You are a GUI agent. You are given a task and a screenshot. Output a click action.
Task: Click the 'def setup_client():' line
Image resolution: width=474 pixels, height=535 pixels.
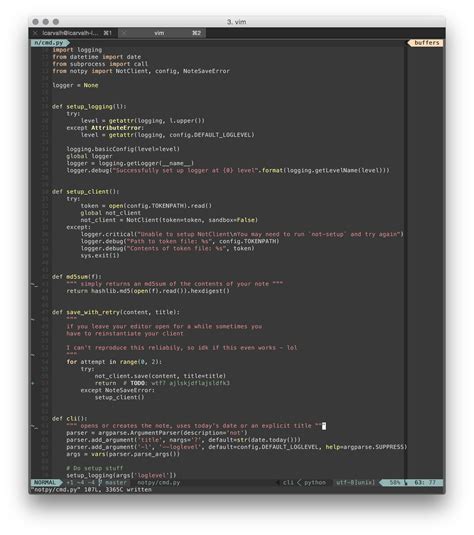pyautogui.click(x=86, y=192)
